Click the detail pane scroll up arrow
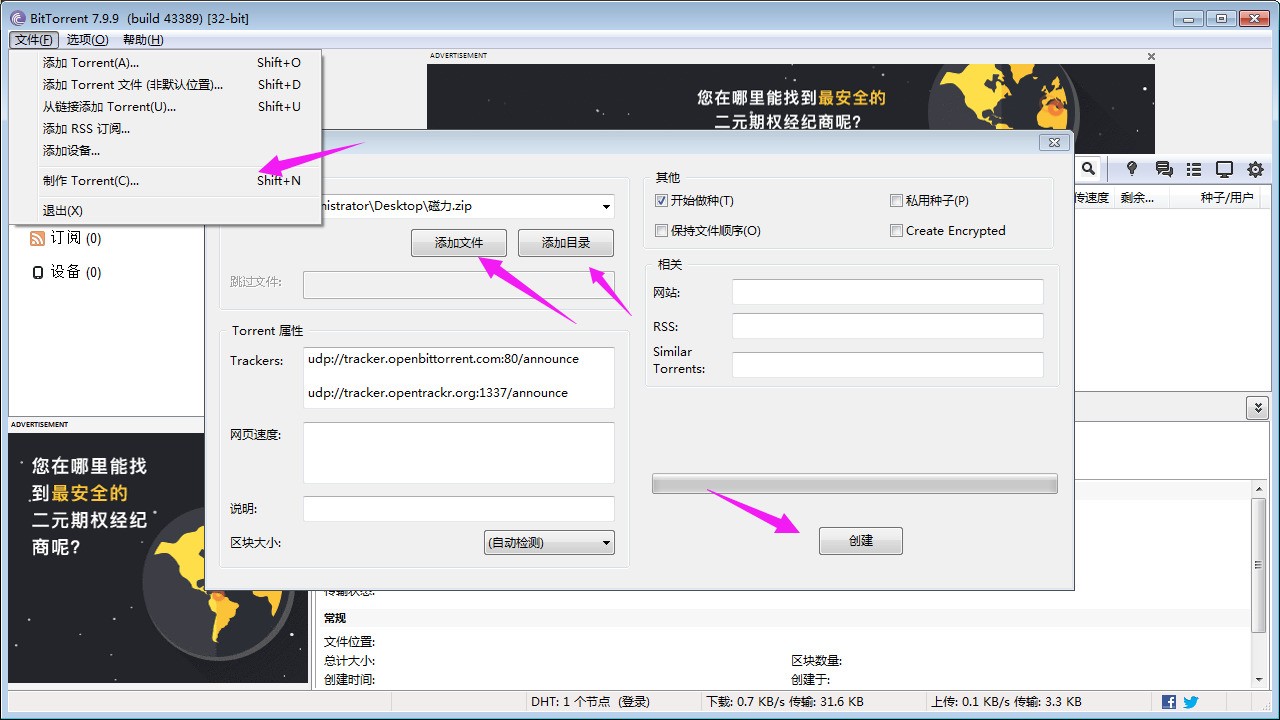Screen dimensions: 1280x720 [x=1259, y=489]
